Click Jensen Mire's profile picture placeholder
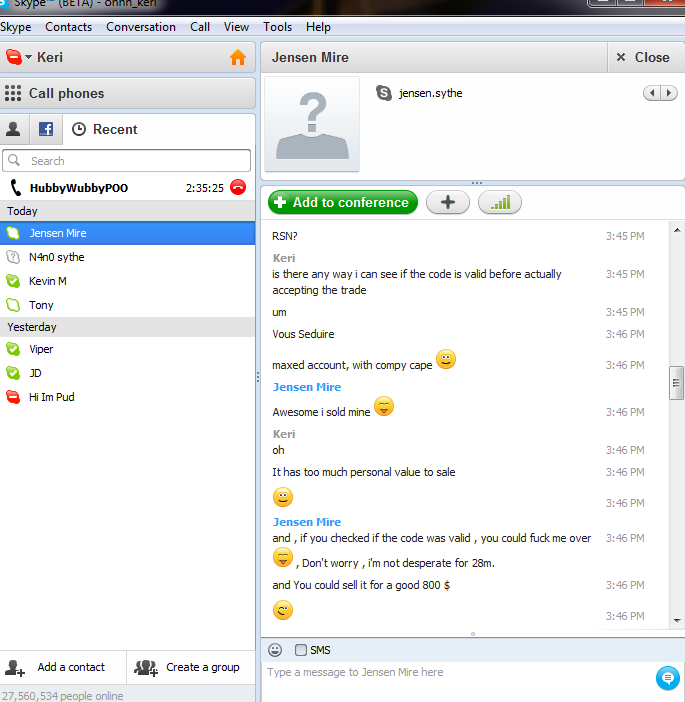Viewport: 685px width, 702px height. (x=312, y=124)
